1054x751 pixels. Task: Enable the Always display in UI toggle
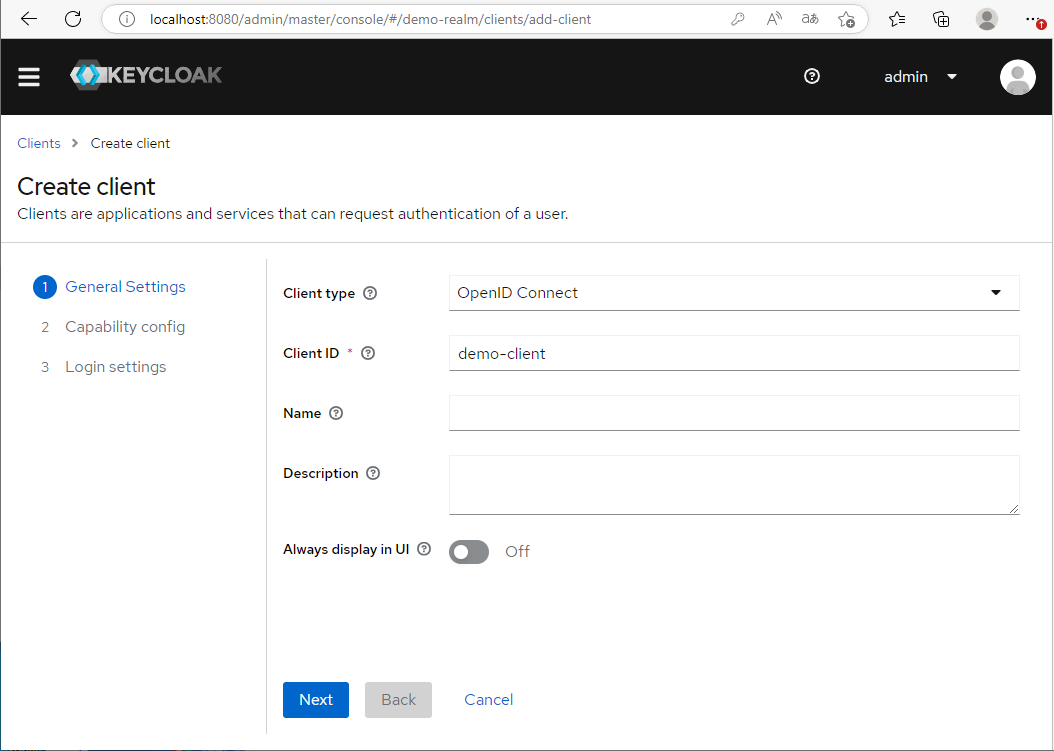(x=468, y=551)
